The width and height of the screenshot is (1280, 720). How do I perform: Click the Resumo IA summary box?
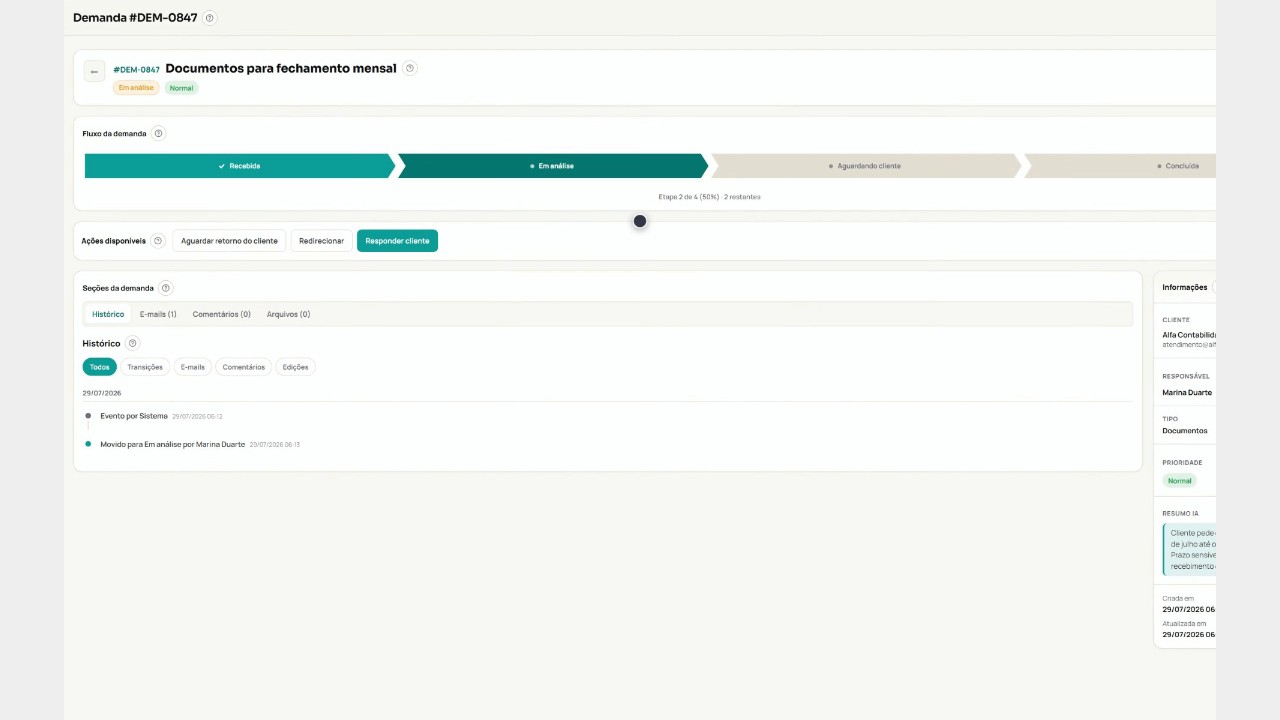pyautogui.click(x=1189, y=549)
